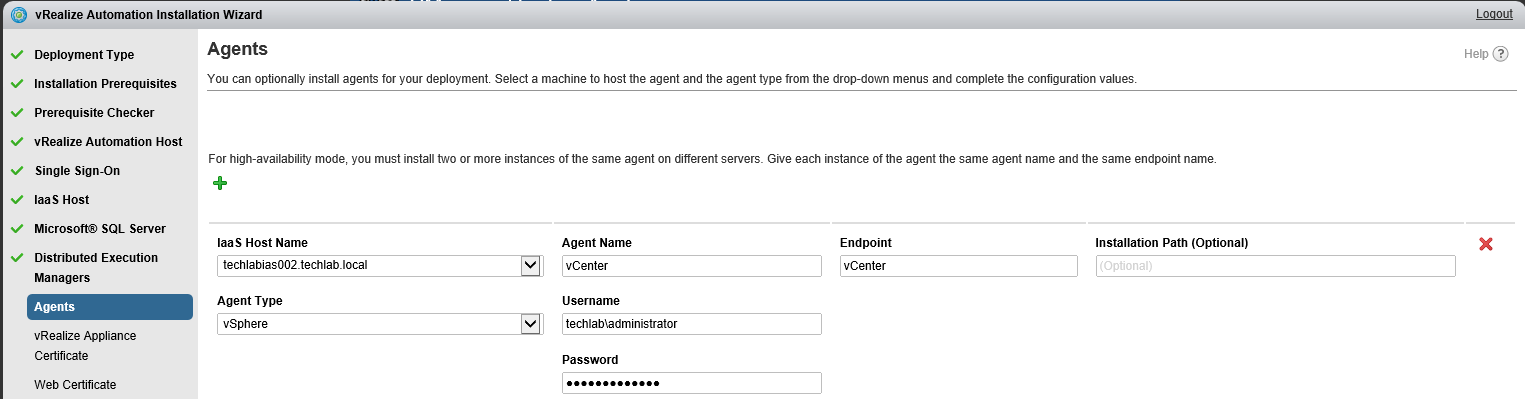The image size is (1525, 399).
Task: Click the green checkmark beside Prerequisite Checker
Action: [x=17, y=113]
